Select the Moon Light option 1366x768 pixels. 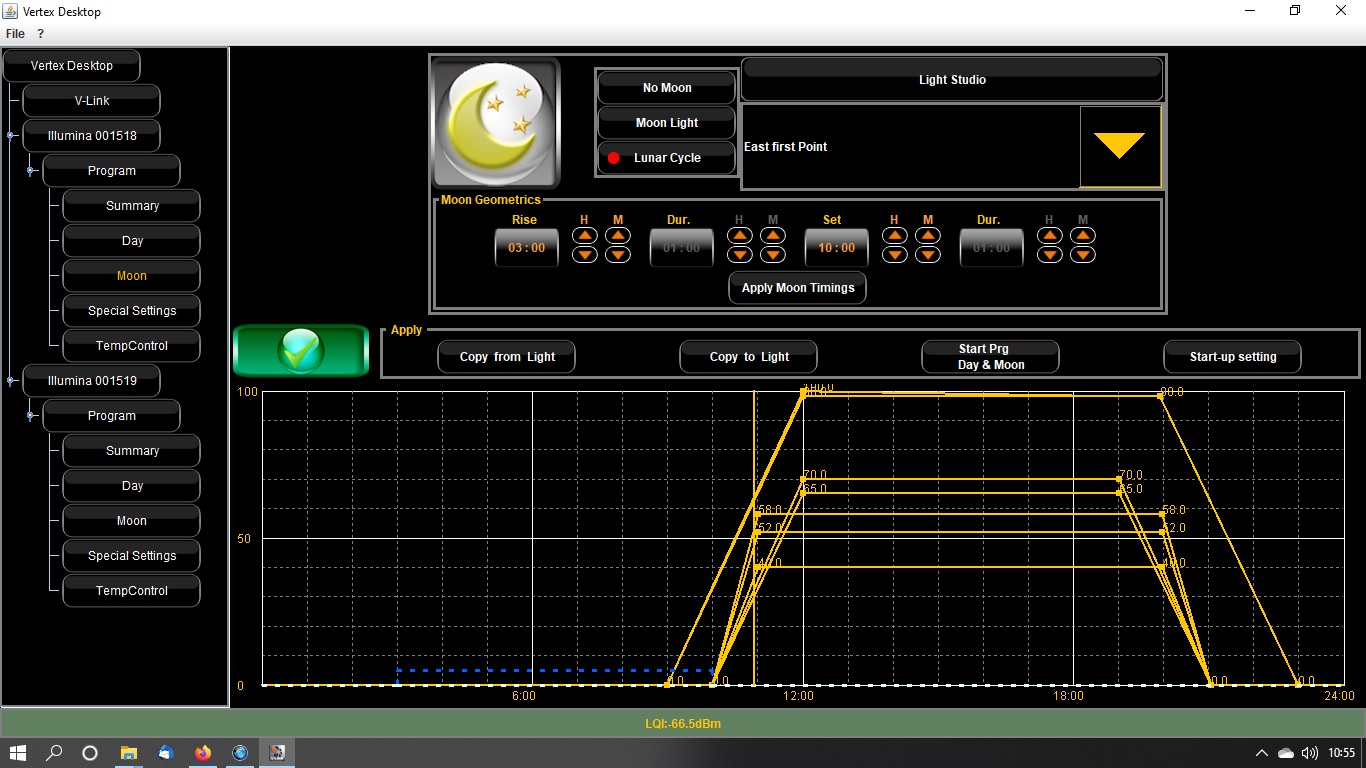[667, 123]
